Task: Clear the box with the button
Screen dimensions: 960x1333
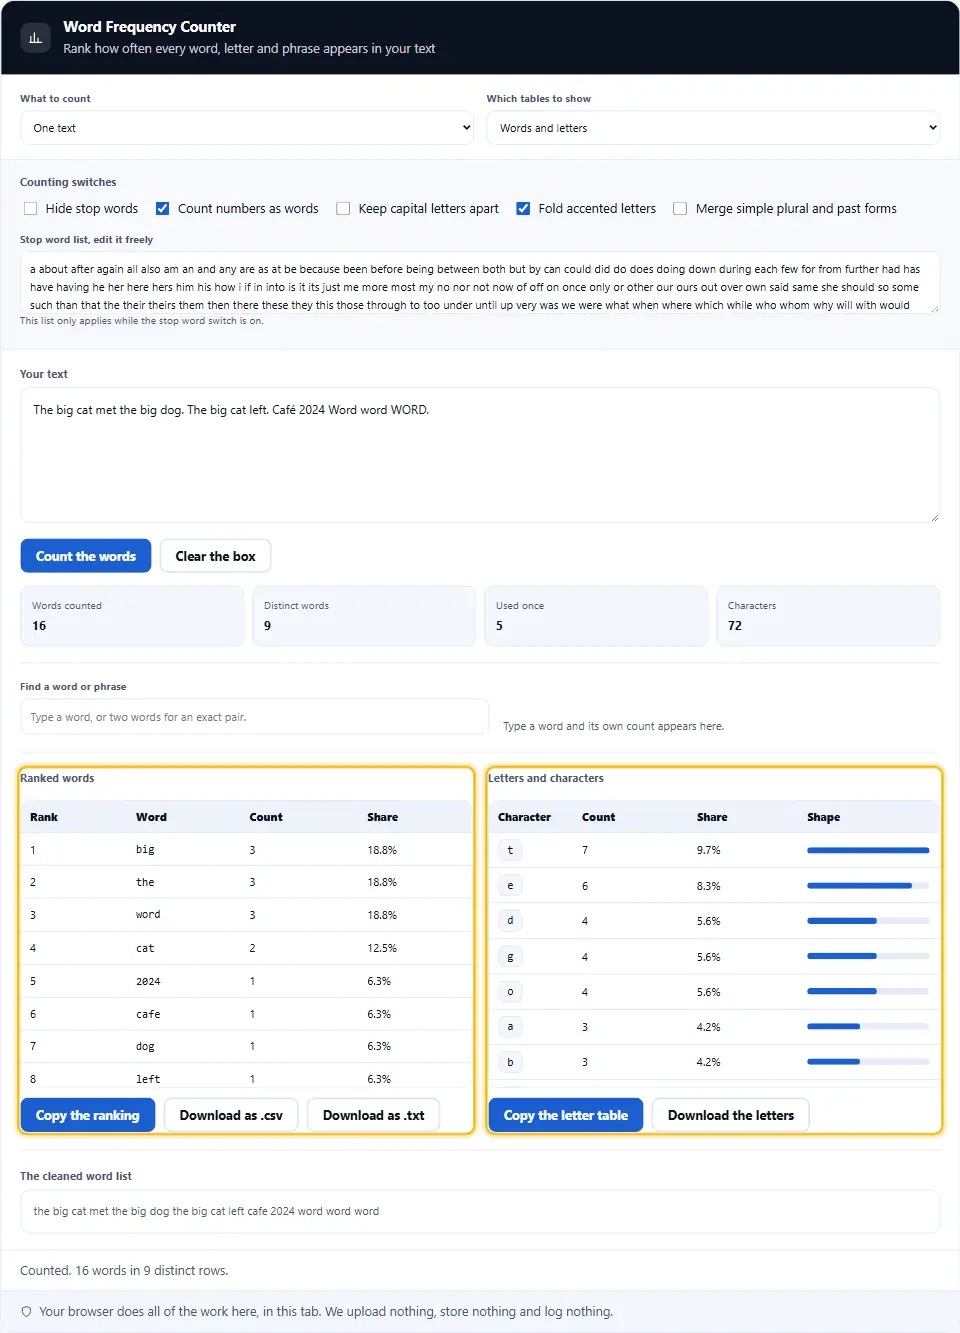Action: 215,556
